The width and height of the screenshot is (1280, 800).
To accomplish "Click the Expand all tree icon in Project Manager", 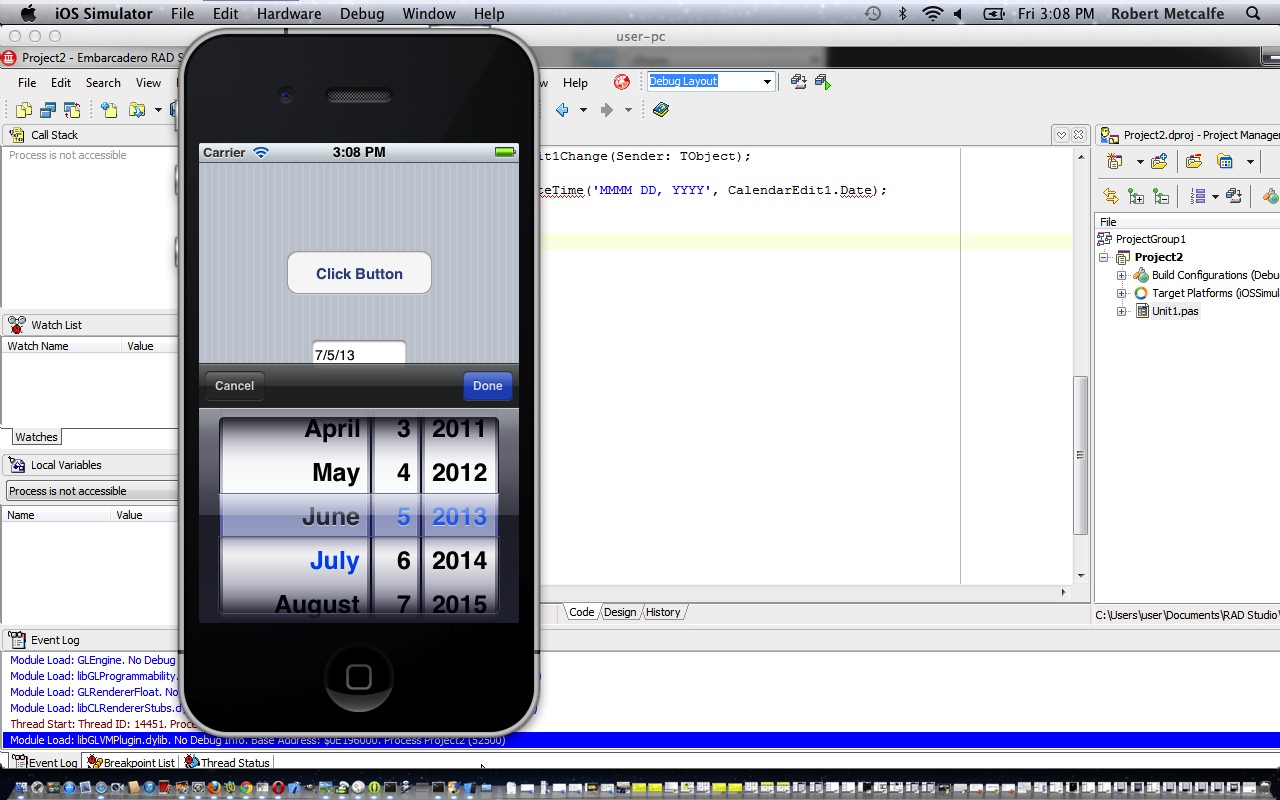I will point(1136,196).
